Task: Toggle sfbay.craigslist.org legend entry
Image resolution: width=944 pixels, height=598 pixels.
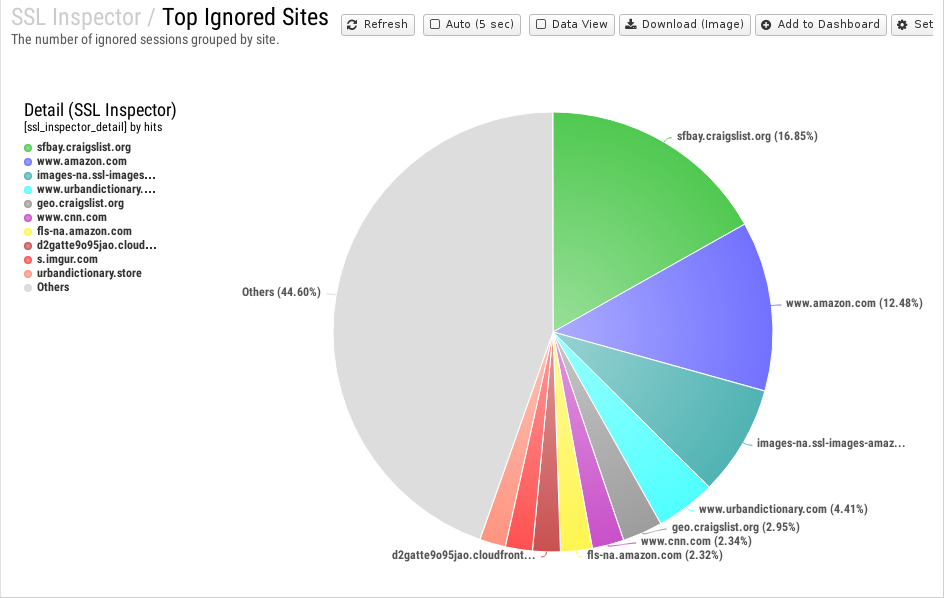Action: coord(84,147)
